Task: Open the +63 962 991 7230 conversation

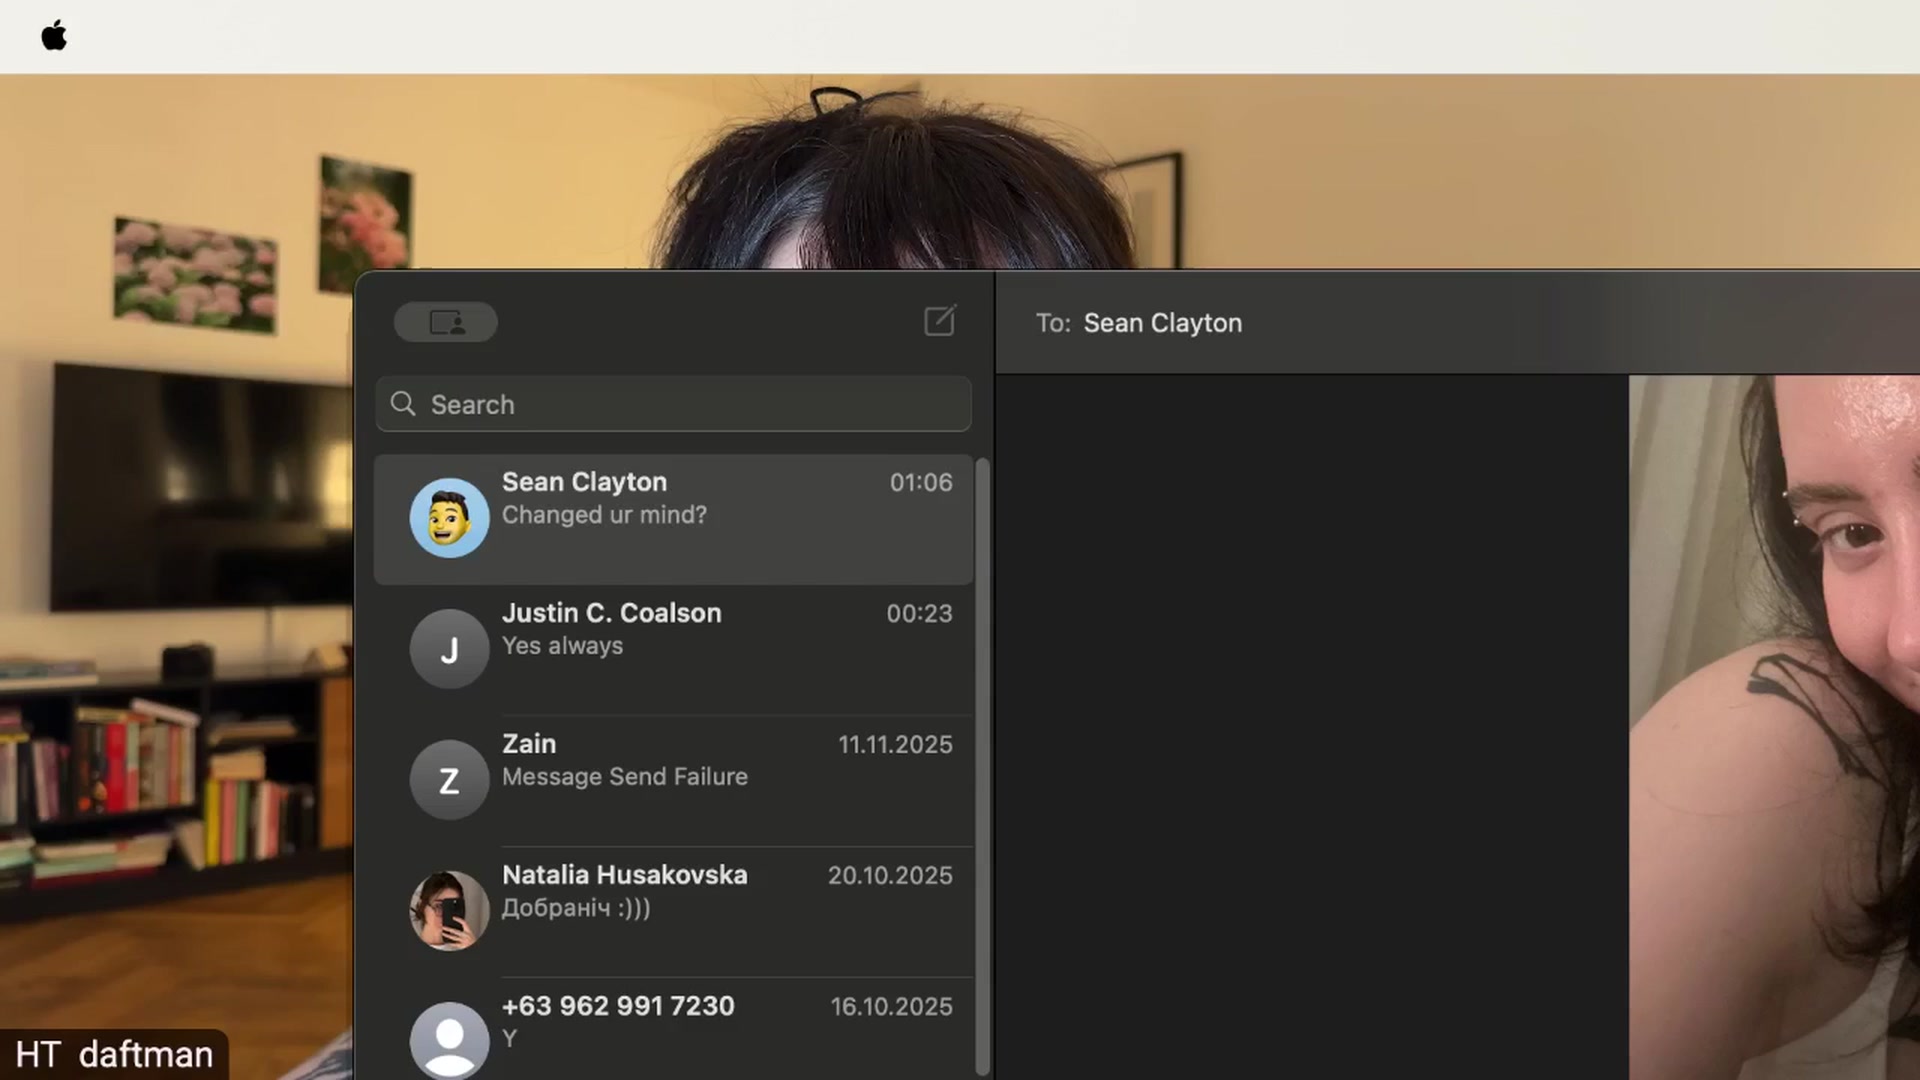Action: click(x=673, y=1030)
